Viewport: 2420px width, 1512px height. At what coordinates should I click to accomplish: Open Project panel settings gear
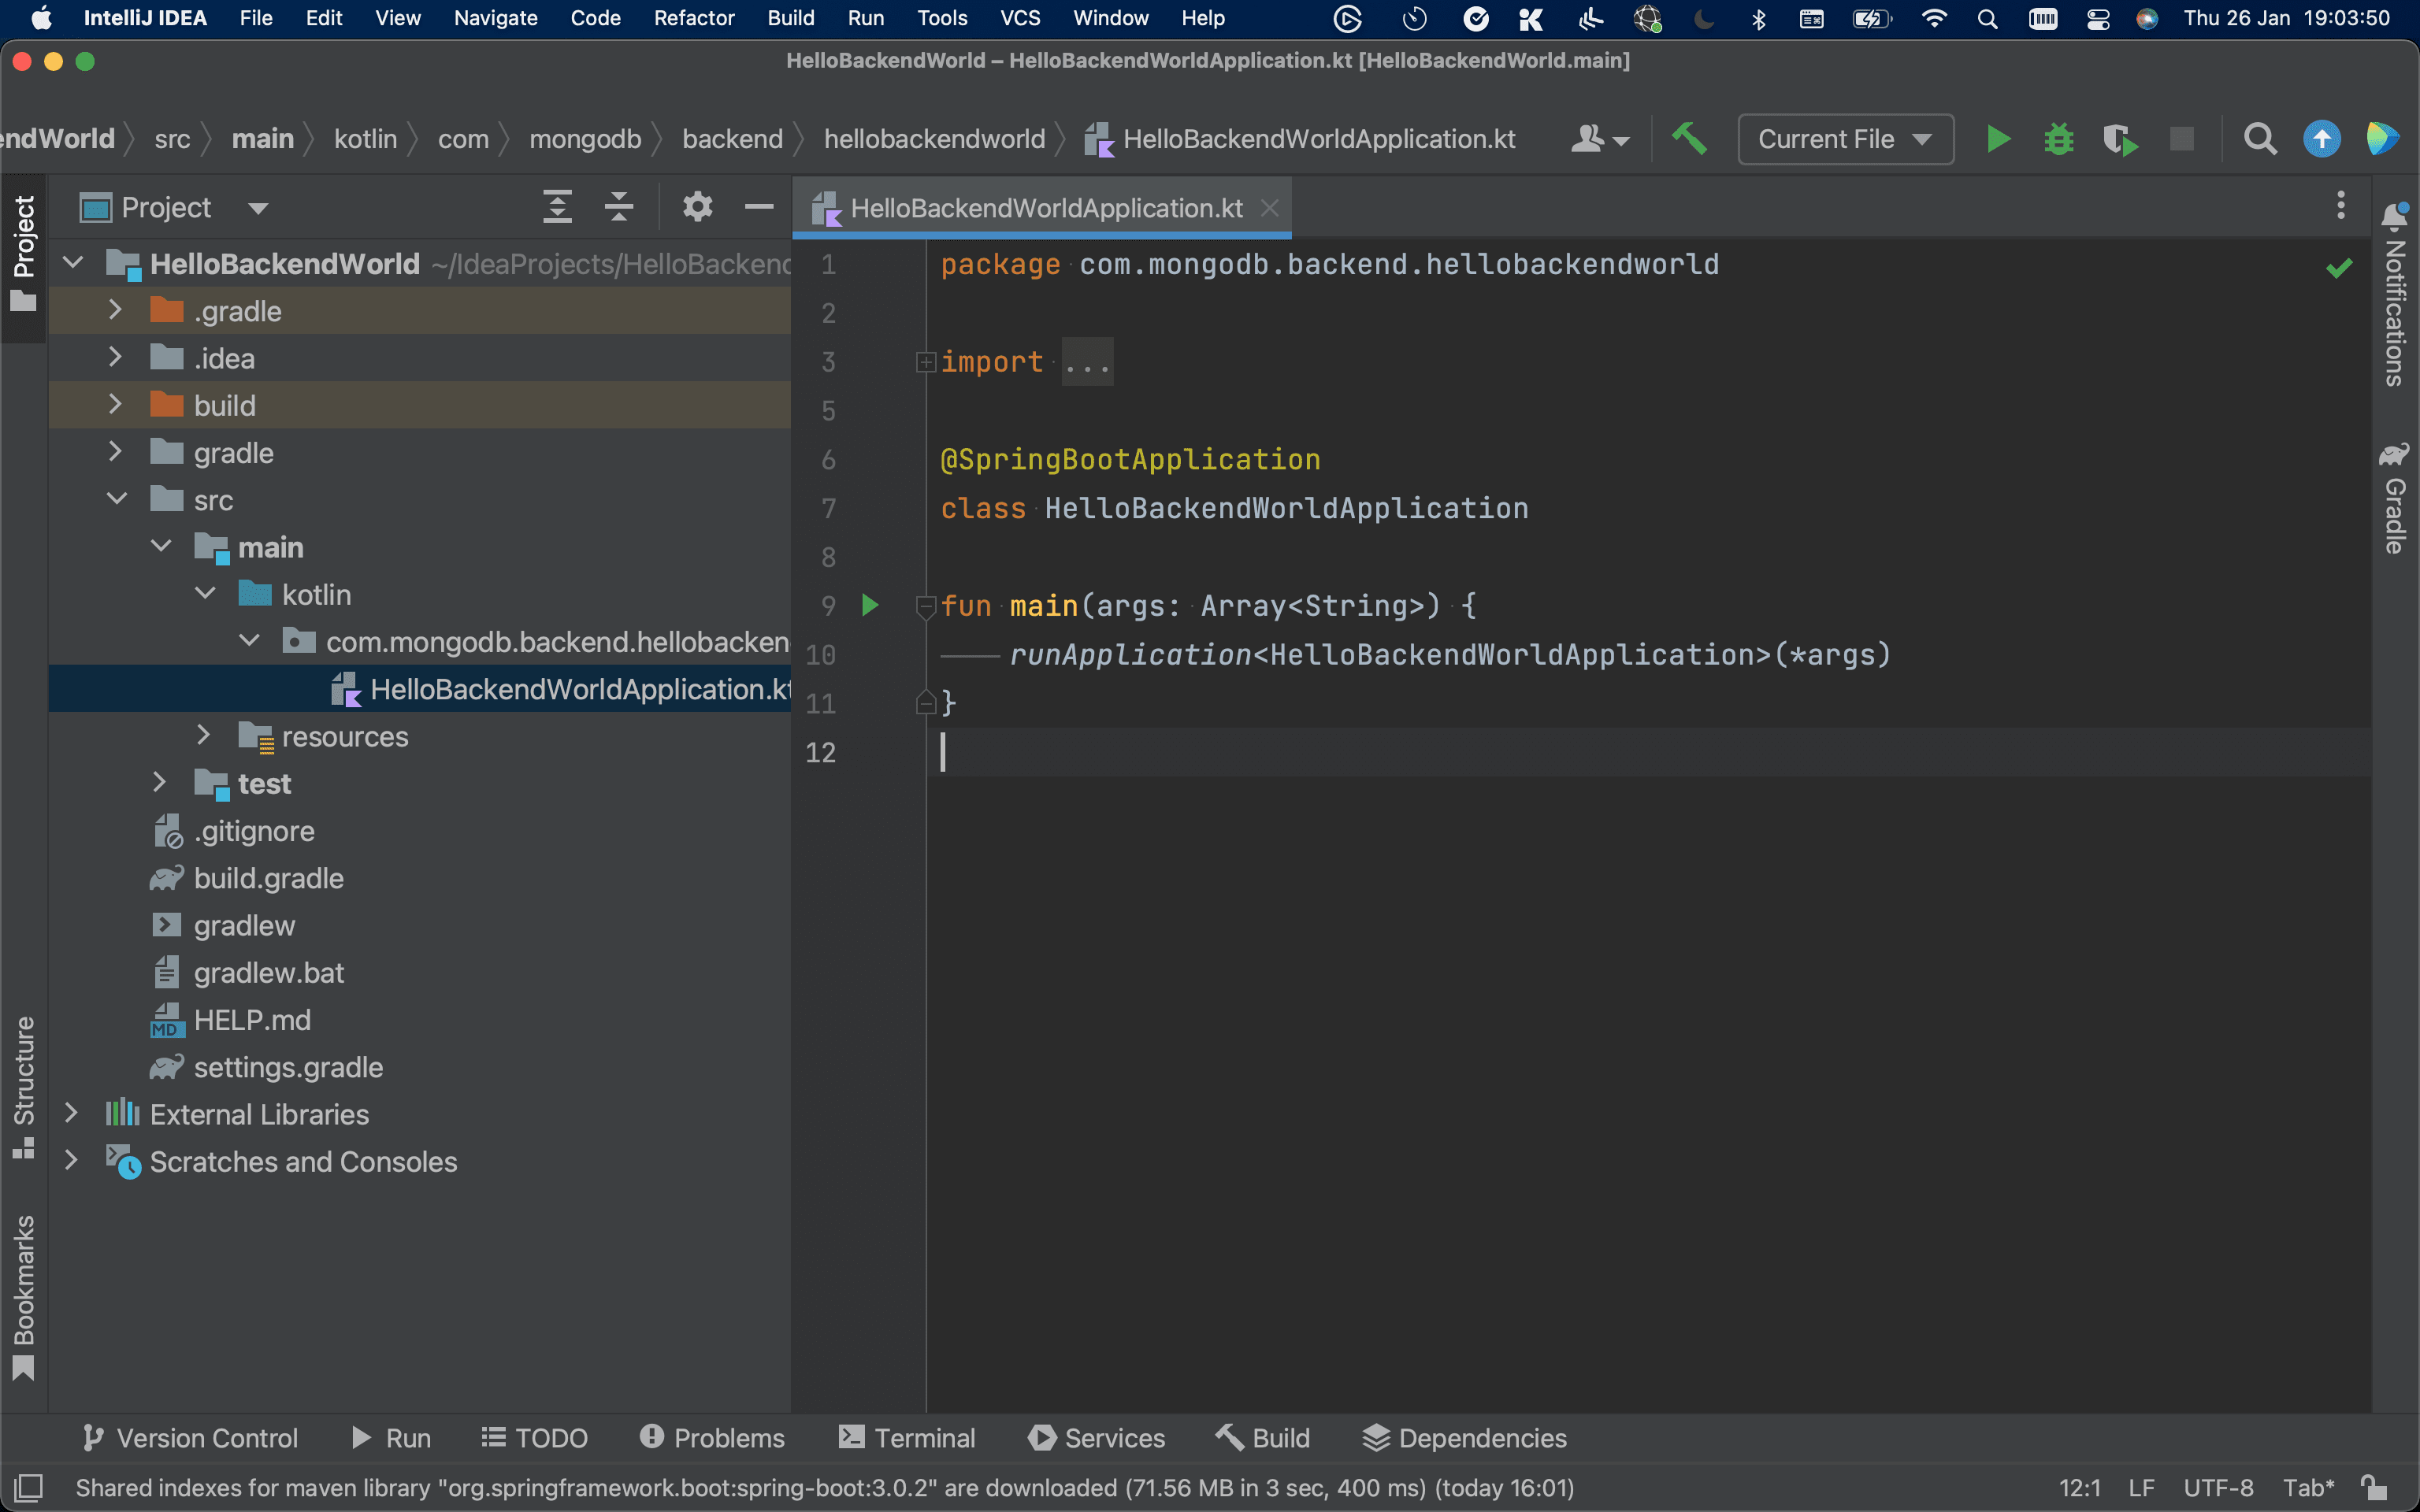[x=697, y=207]
